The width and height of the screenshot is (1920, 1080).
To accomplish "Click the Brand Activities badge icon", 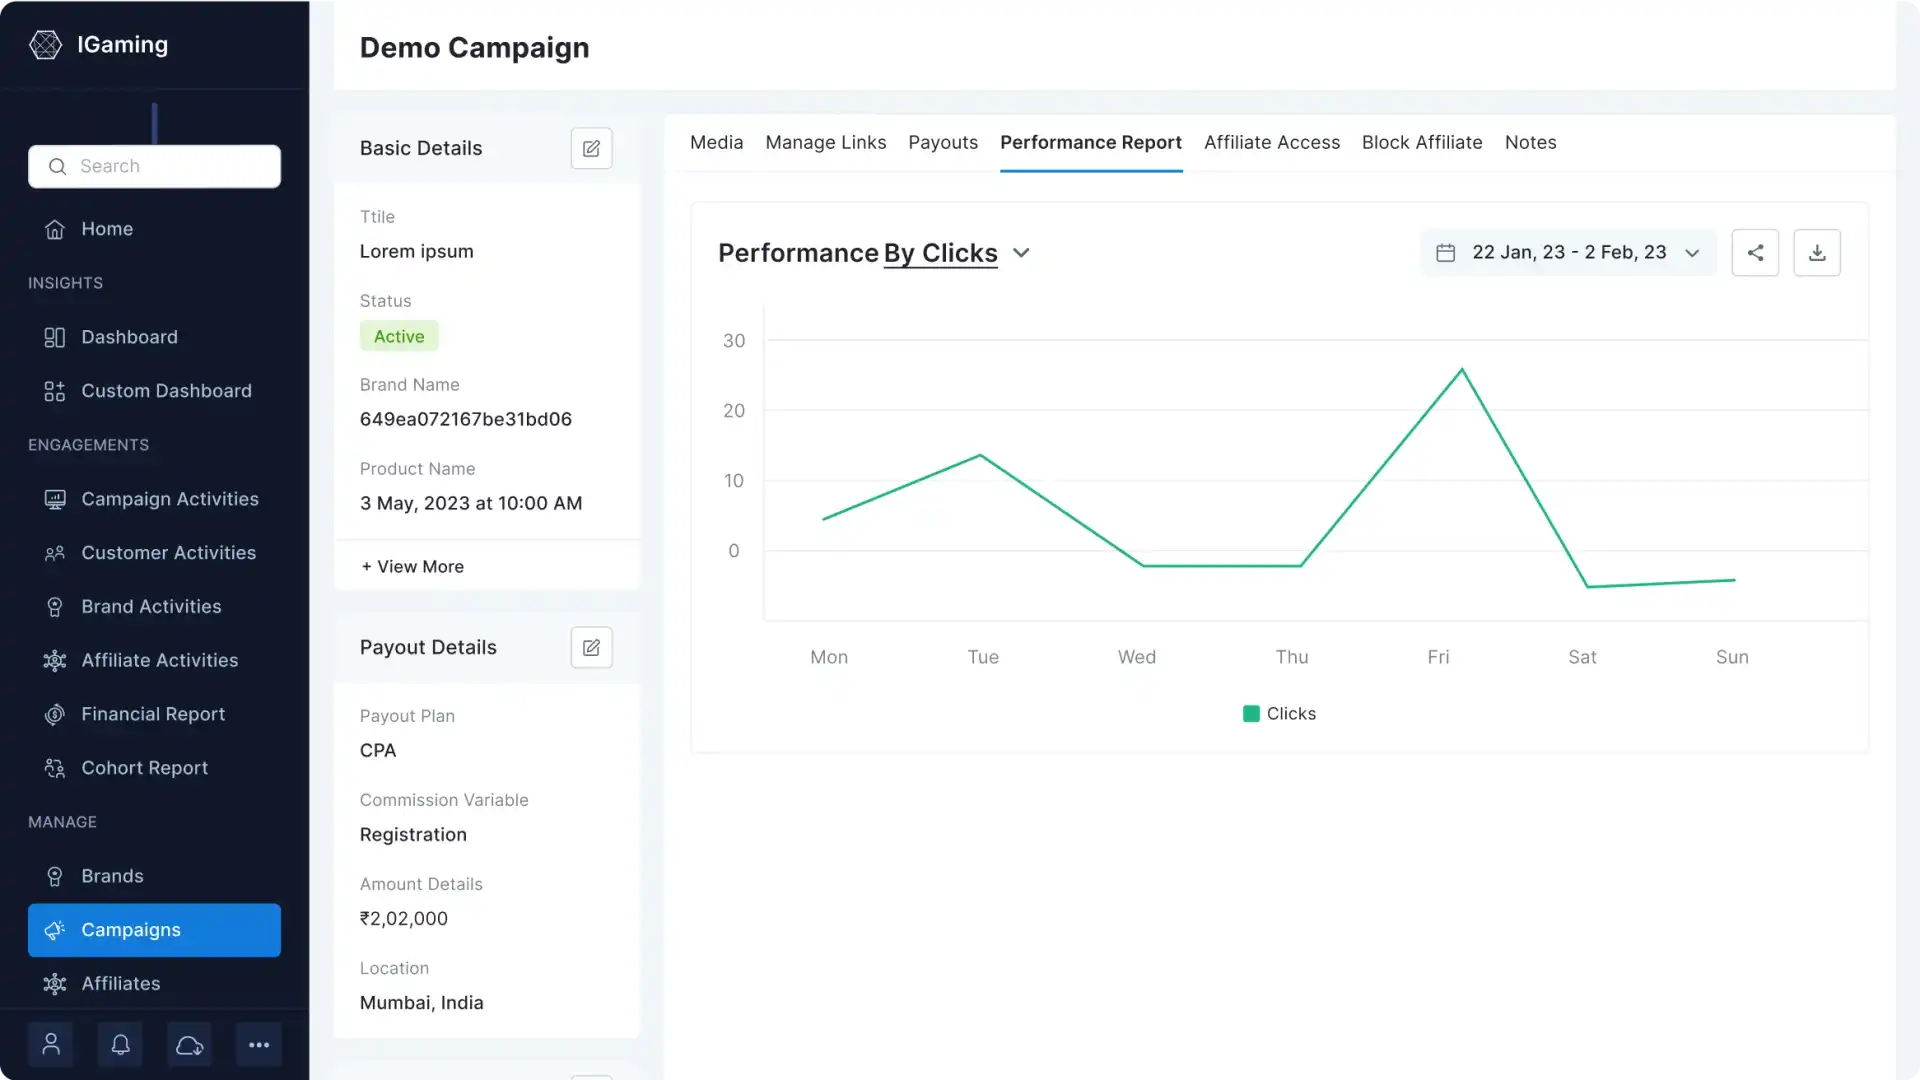I will 55,607.
